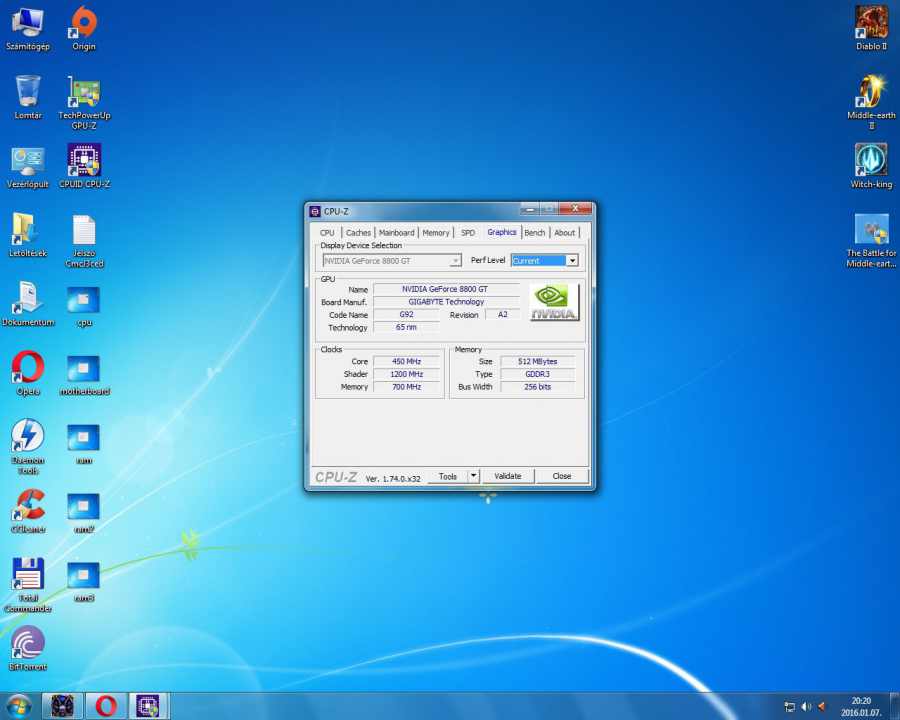The width and height of the screenshot is (900, 720).
Task: Launch Total Commander desktop shortcut
Action: pos(28,584)
